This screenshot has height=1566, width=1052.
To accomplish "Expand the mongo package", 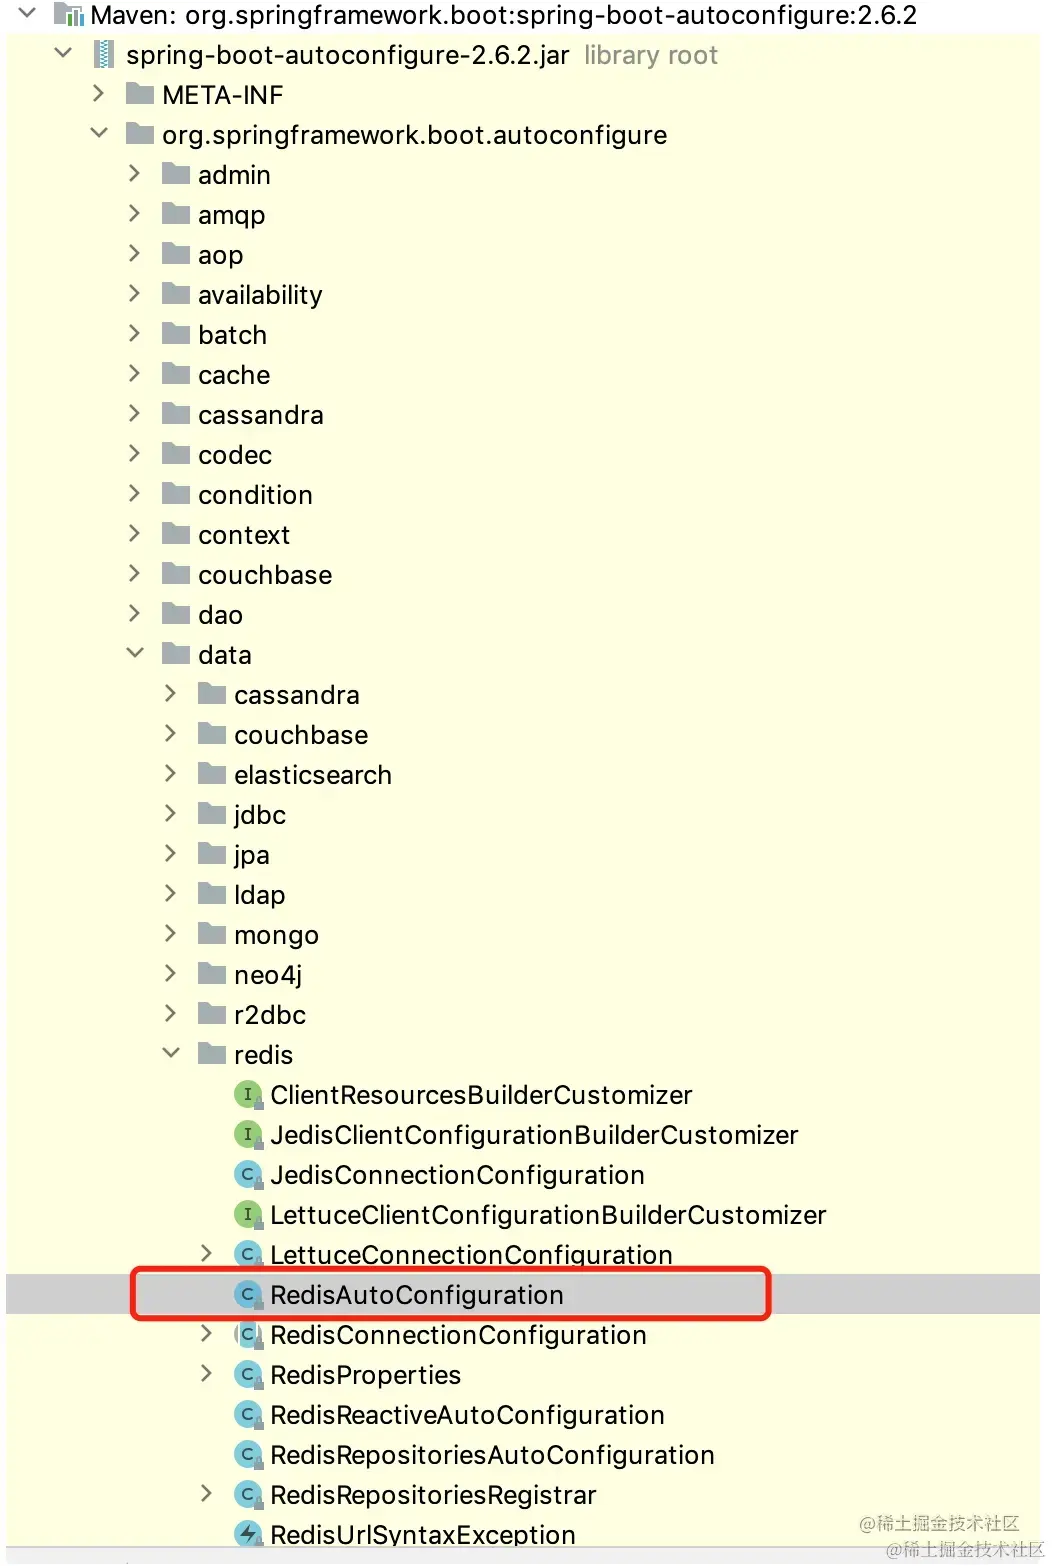I will 170,933.
